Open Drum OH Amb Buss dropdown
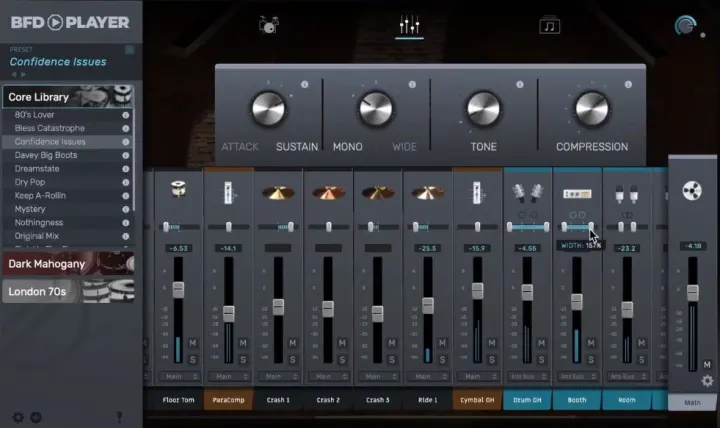The image size is (720, 428). [528, 377]
